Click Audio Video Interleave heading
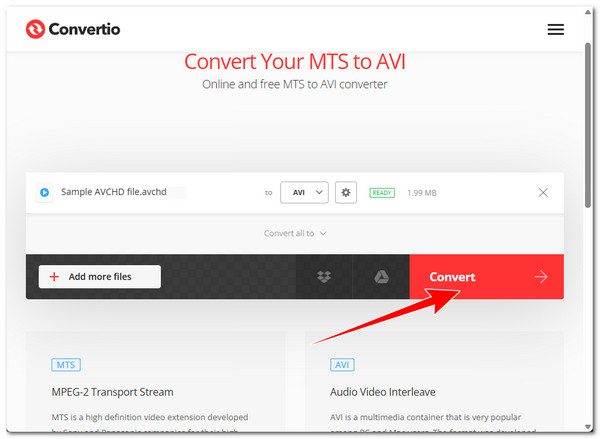The width and height of the screenshot is (600, 439). [x=383, y=392]
